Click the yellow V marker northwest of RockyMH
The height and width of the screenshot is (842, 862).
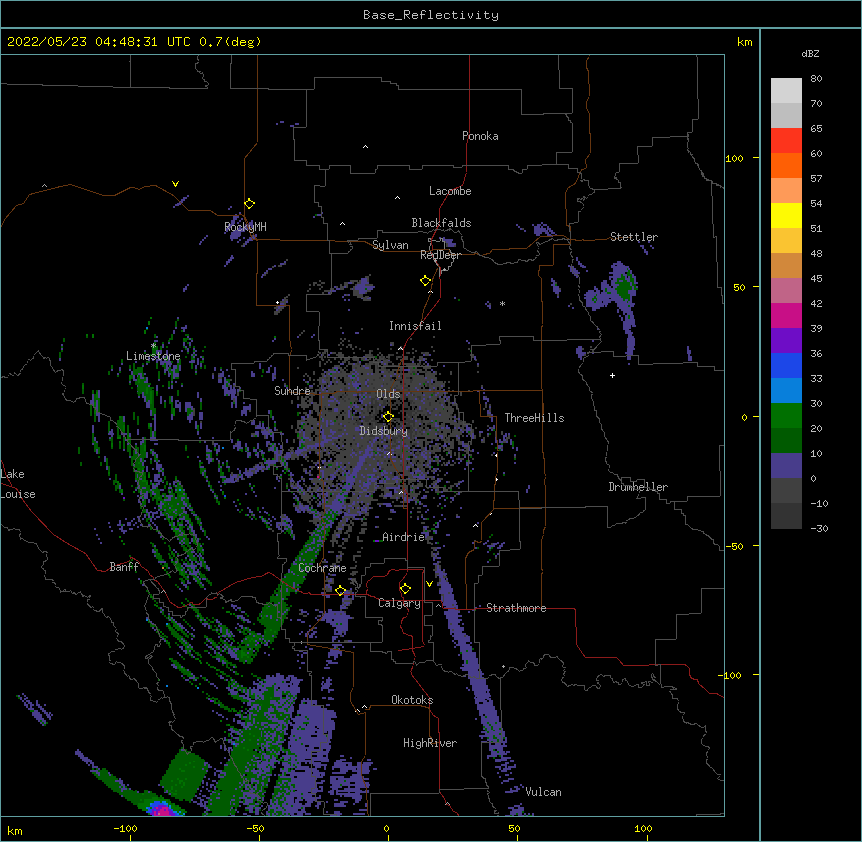175,184
